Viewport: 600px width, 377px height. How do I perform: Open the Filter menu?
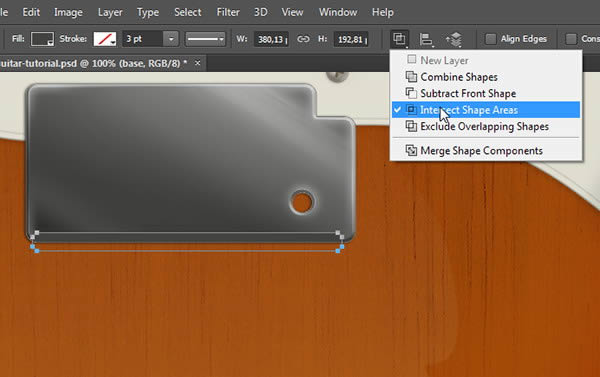[x=228, y=12]
